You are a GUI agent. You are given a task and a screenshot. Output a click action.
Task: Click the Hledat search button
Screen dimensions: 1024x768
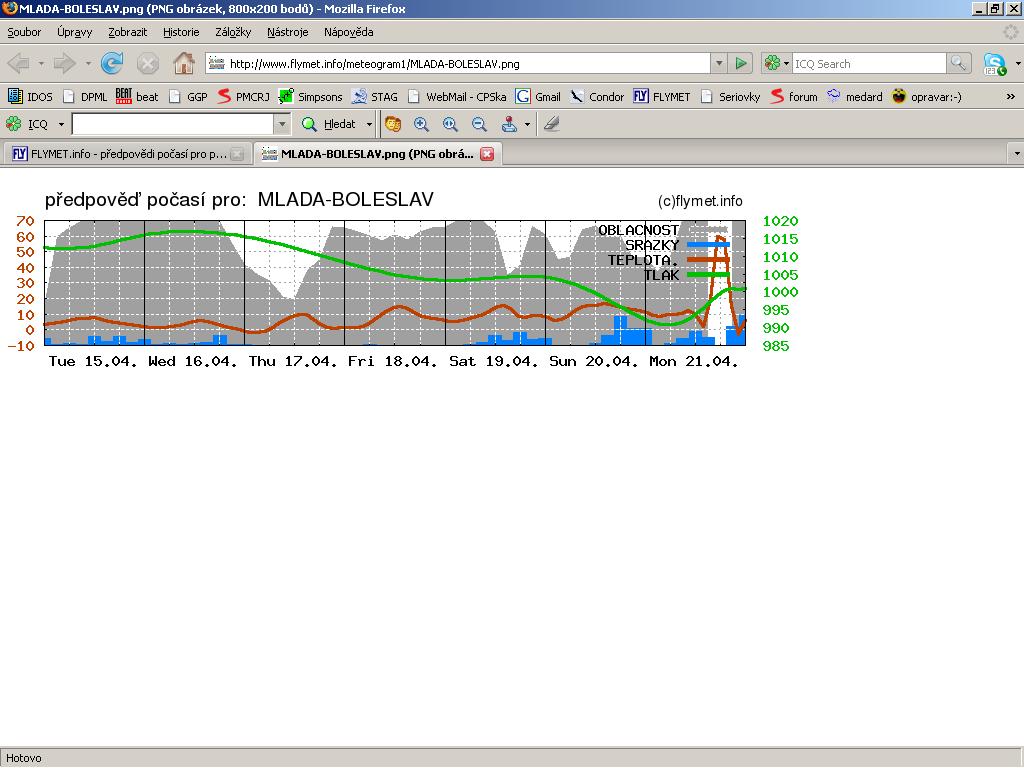tap(330, 124)
